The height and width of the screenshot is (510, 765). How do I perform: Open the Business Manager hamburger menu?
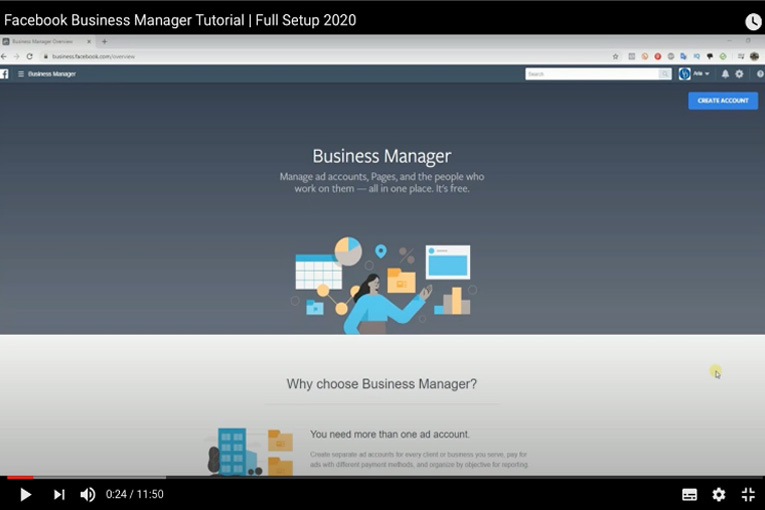20,74
